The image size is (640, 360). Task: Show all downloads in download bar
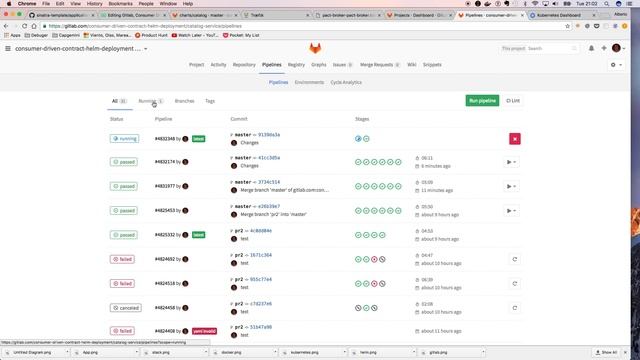click(607, 352)
